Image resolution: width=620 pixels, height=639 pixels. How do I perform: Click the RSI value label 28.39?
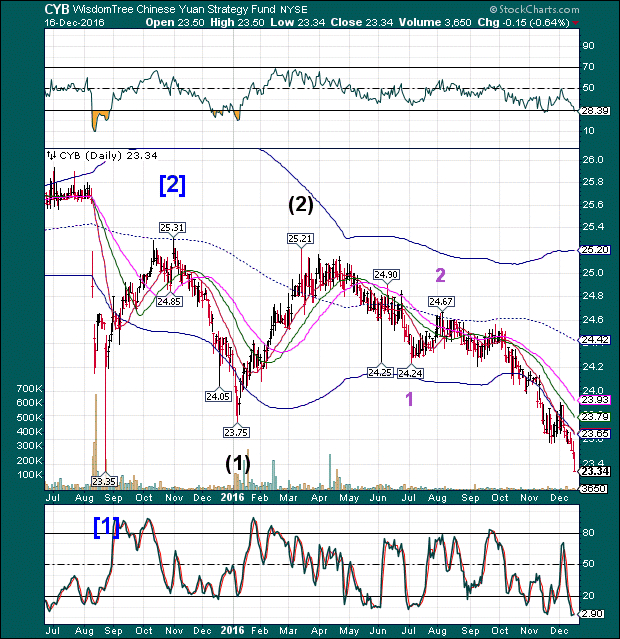tap(595, 110)
